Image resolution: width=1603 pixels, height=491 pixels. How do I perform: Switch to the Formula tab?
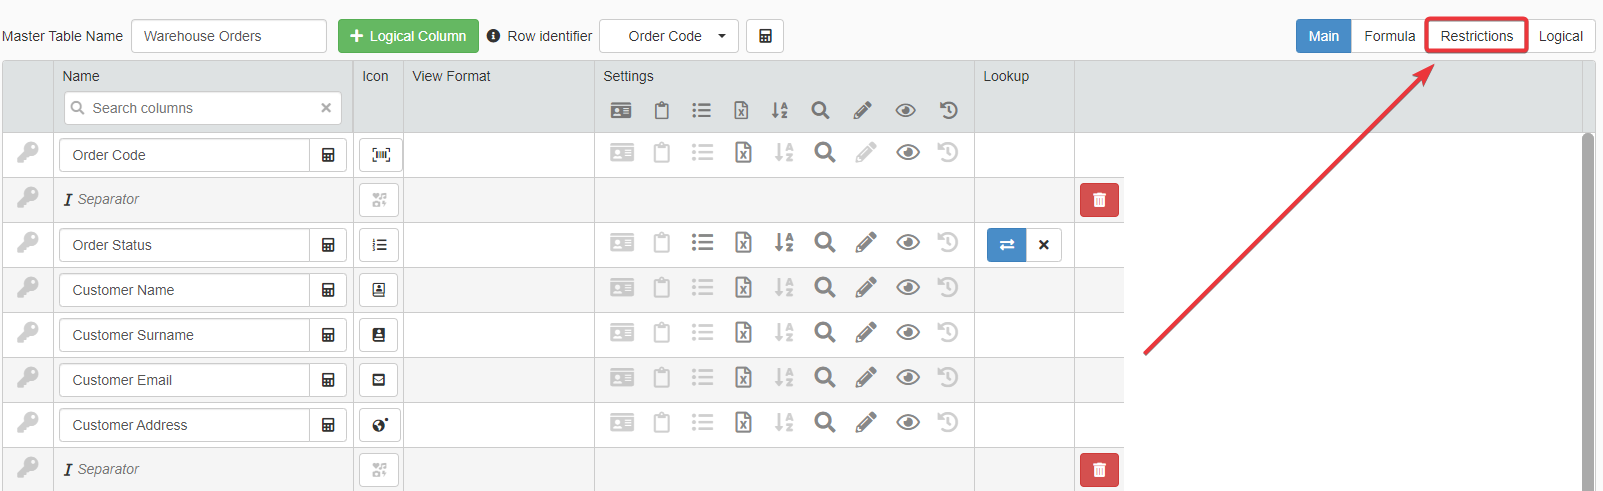point(1389,36)
